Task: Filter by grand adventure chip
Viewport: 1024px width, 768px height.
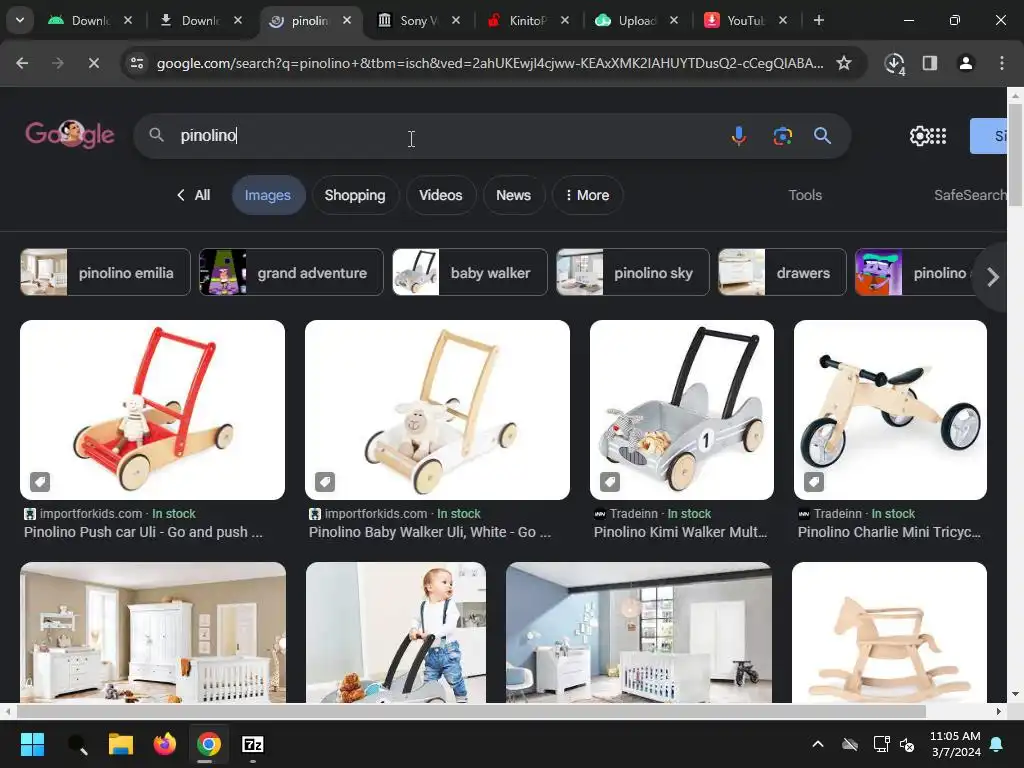Action: 291,272
